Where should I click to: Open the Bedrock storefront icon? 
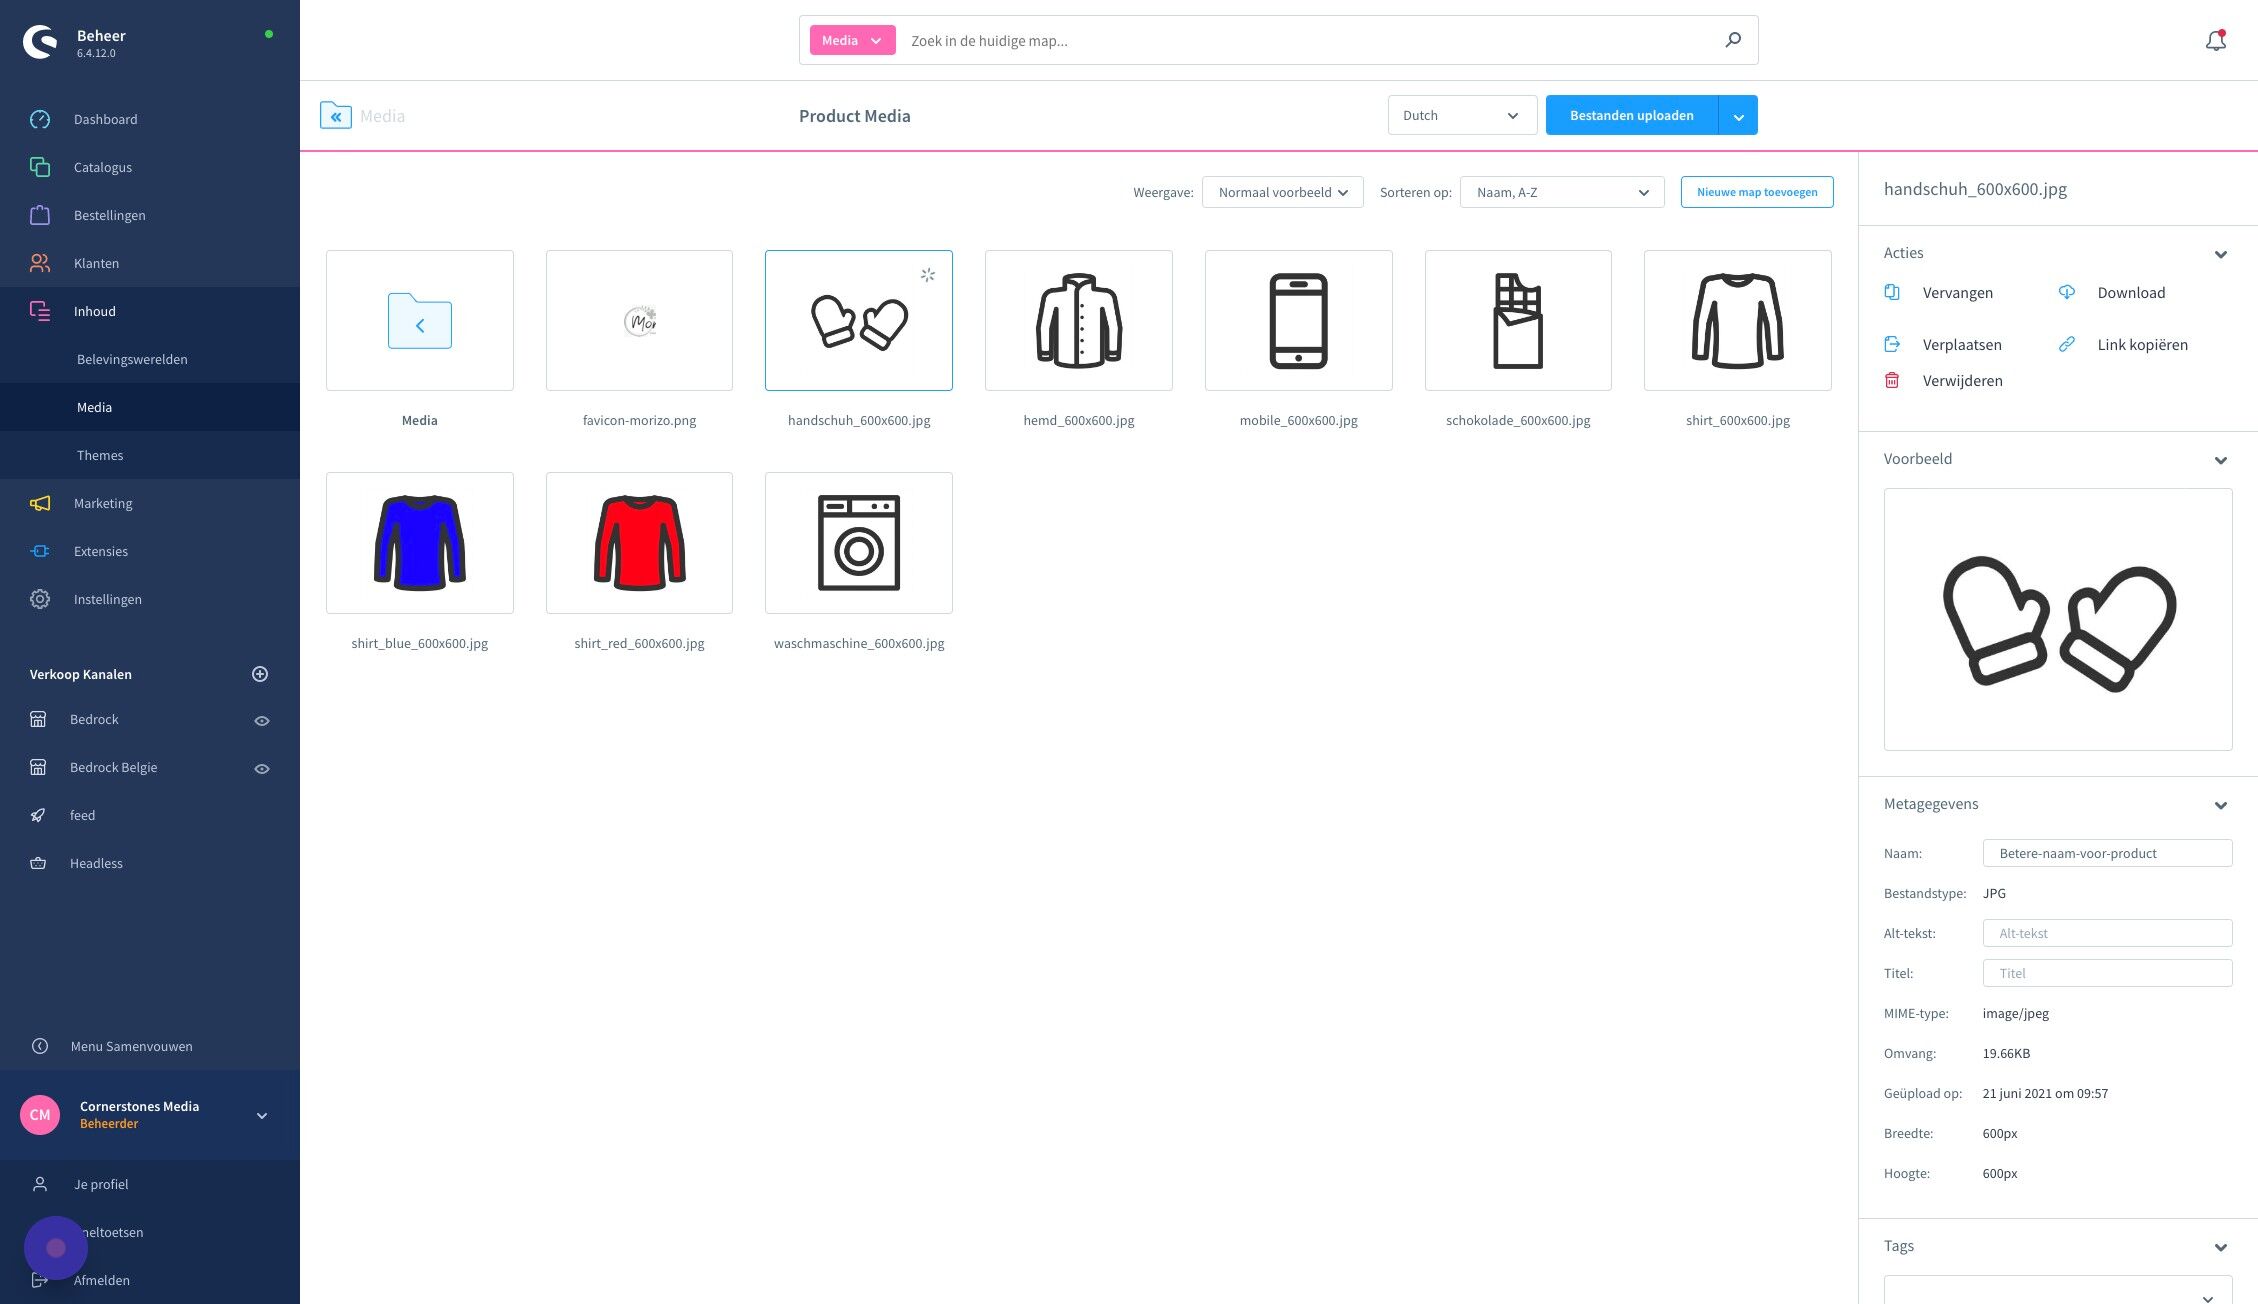[38, 719]
